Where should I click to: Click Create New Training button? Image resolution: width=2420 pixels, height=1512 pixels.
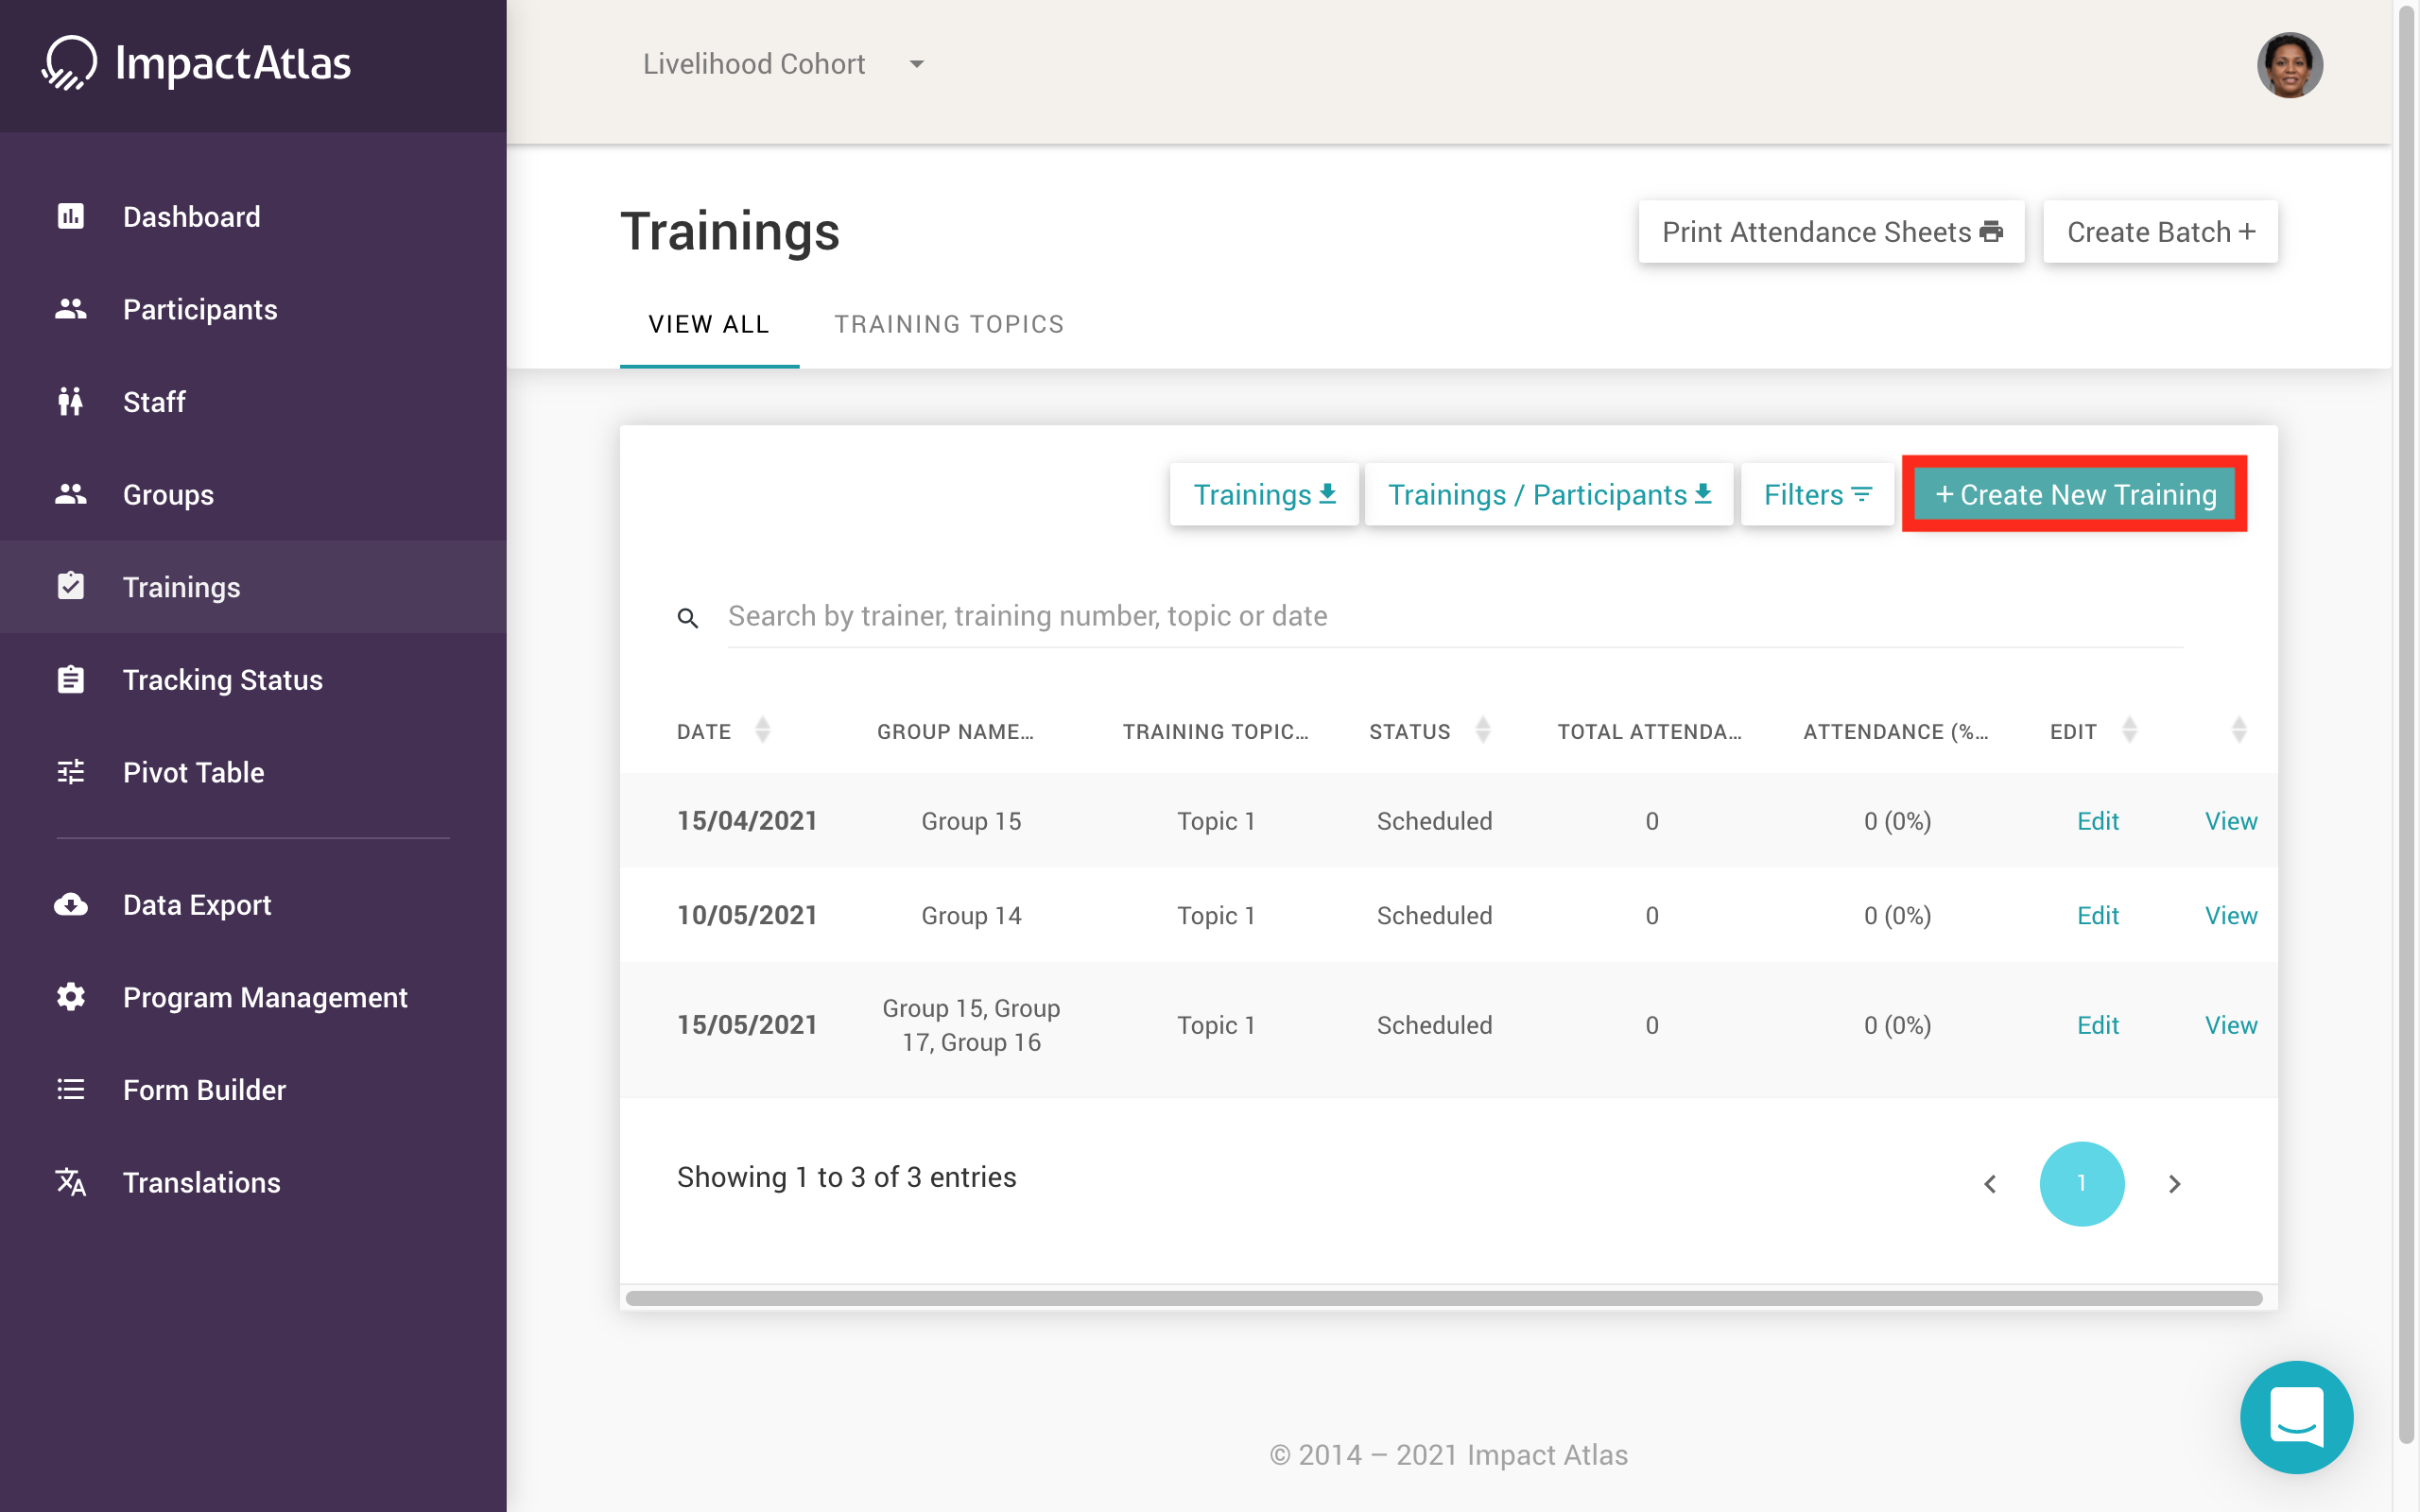point(2074,494)
